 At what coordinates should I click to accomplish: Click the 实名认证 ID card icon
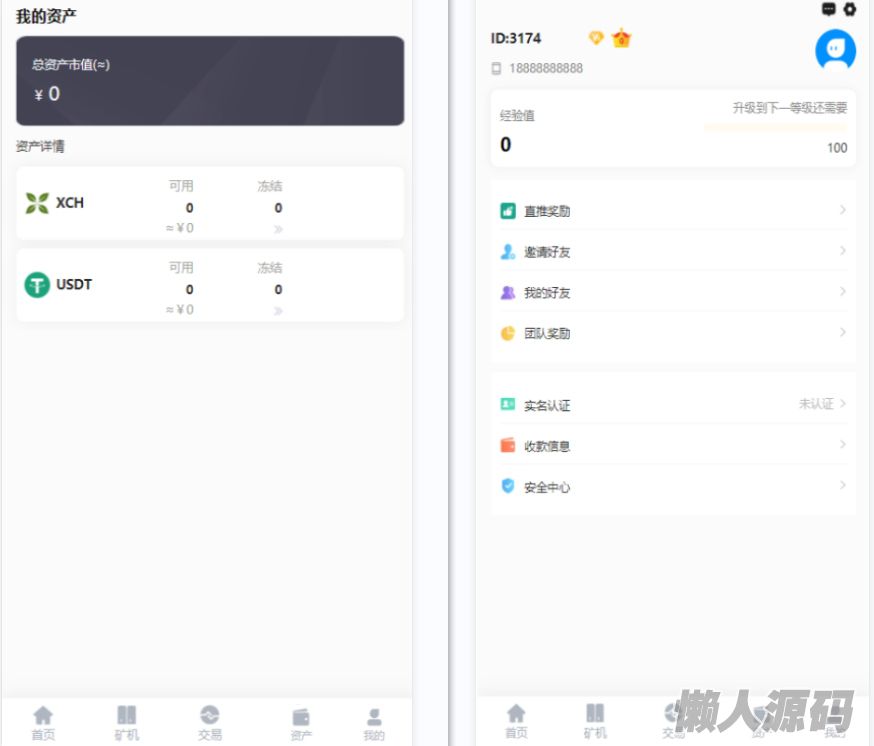(x=508, y=404)
